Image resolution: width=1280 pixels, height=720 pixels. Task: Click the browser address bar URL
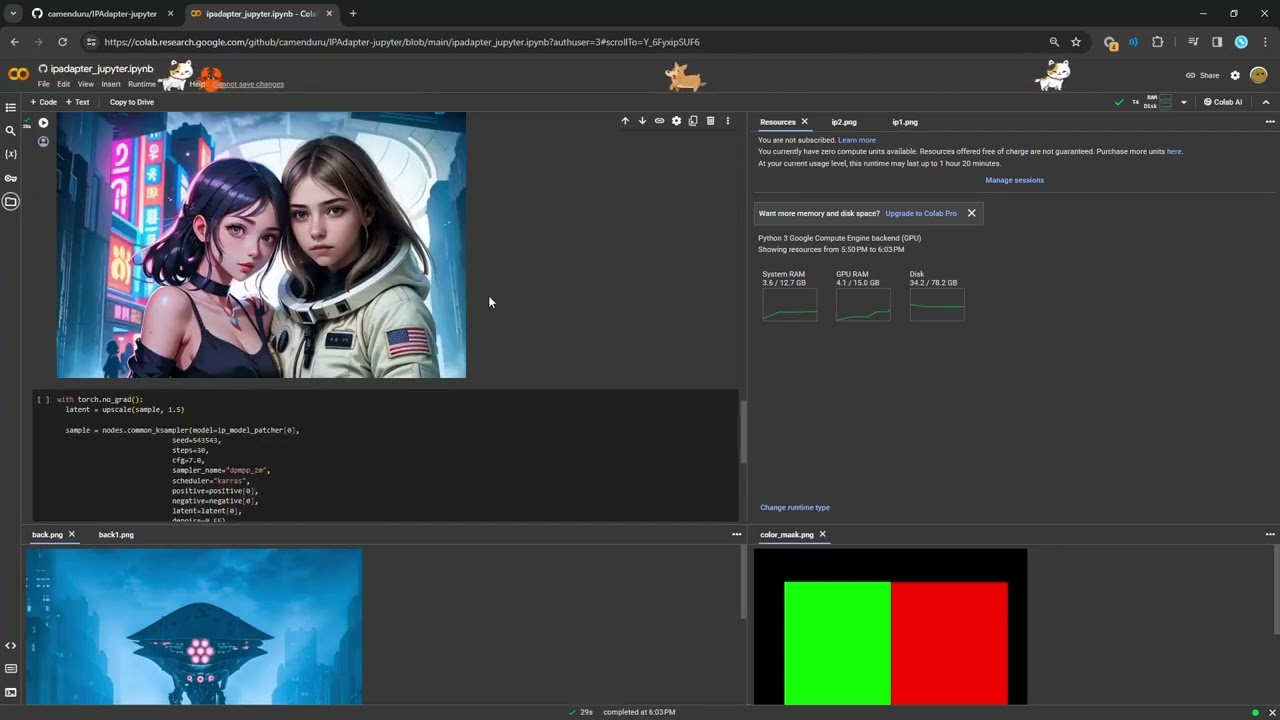[402, 42]
